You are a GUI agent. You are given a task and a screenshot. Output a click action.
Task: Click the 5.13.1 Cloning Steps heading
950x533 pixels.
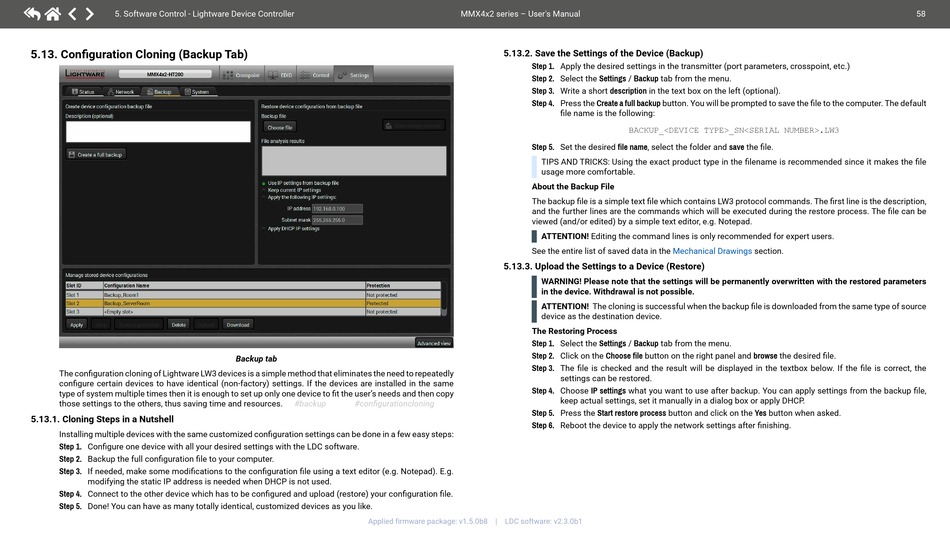click(x=102, y=419)
